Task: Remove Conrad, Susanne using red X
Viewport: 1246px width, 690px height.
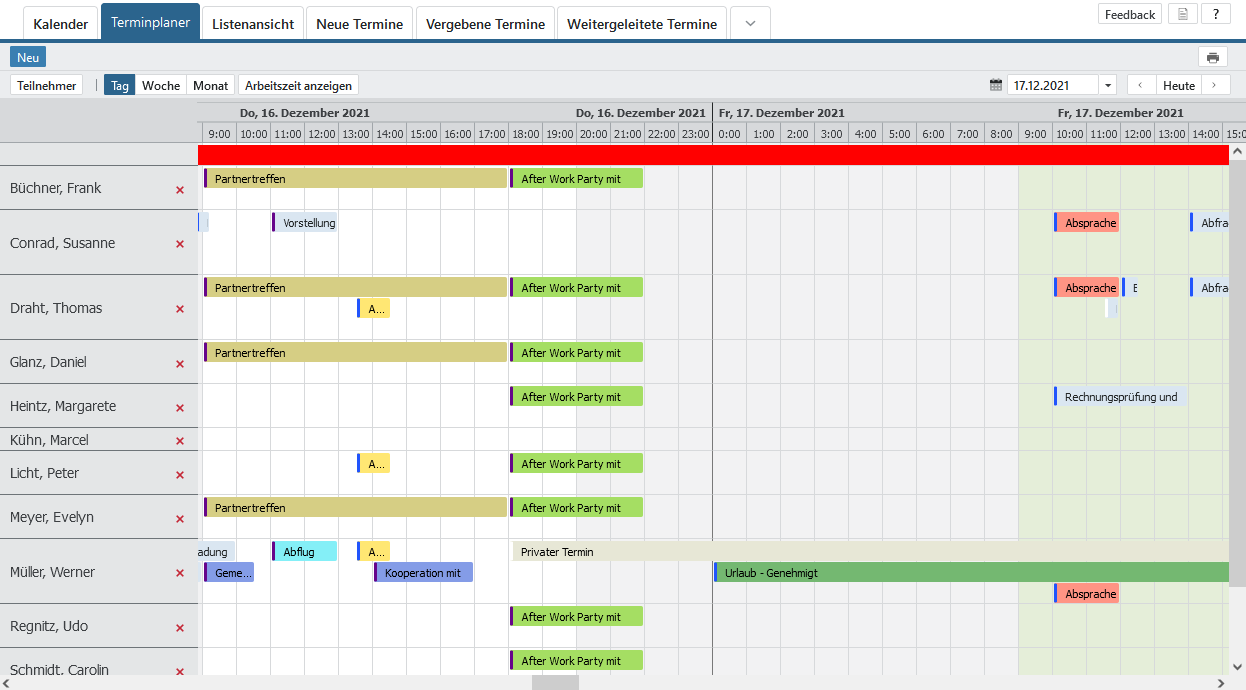Action: click(180, 244)
